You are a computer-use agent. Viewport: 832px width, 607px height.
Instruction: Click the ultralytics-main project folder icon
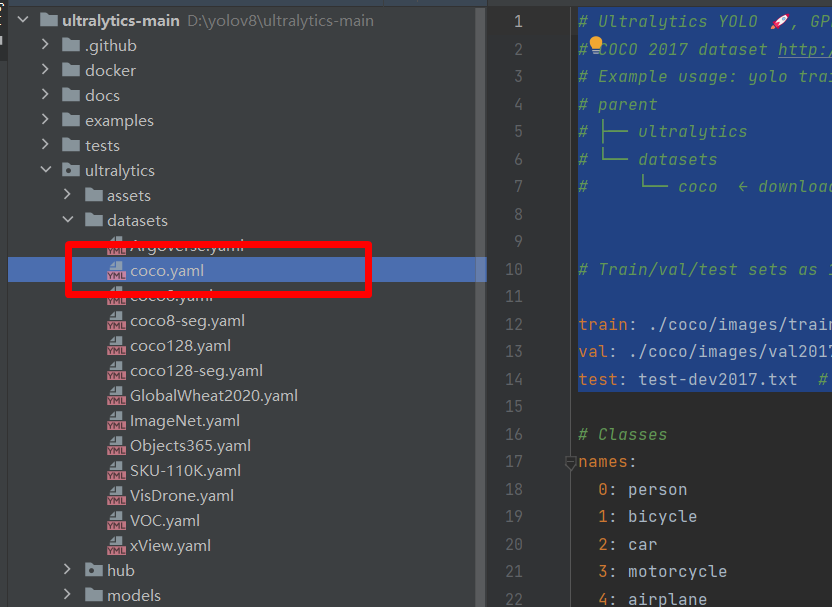49,21
